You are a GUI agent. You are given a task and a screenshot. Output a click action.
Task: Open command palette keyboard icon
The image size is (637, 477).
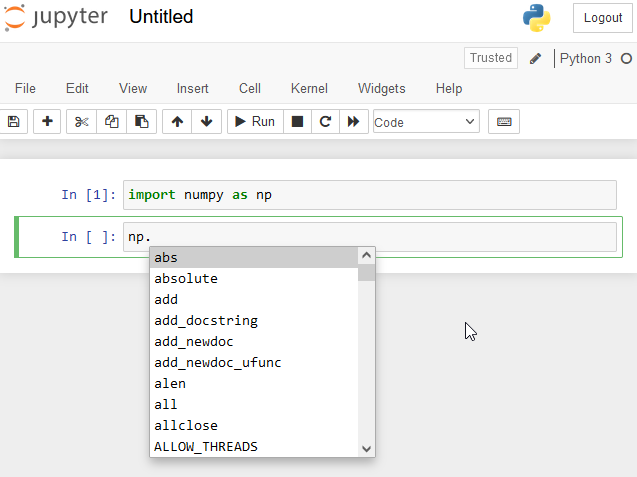click(x=504, y=122)
